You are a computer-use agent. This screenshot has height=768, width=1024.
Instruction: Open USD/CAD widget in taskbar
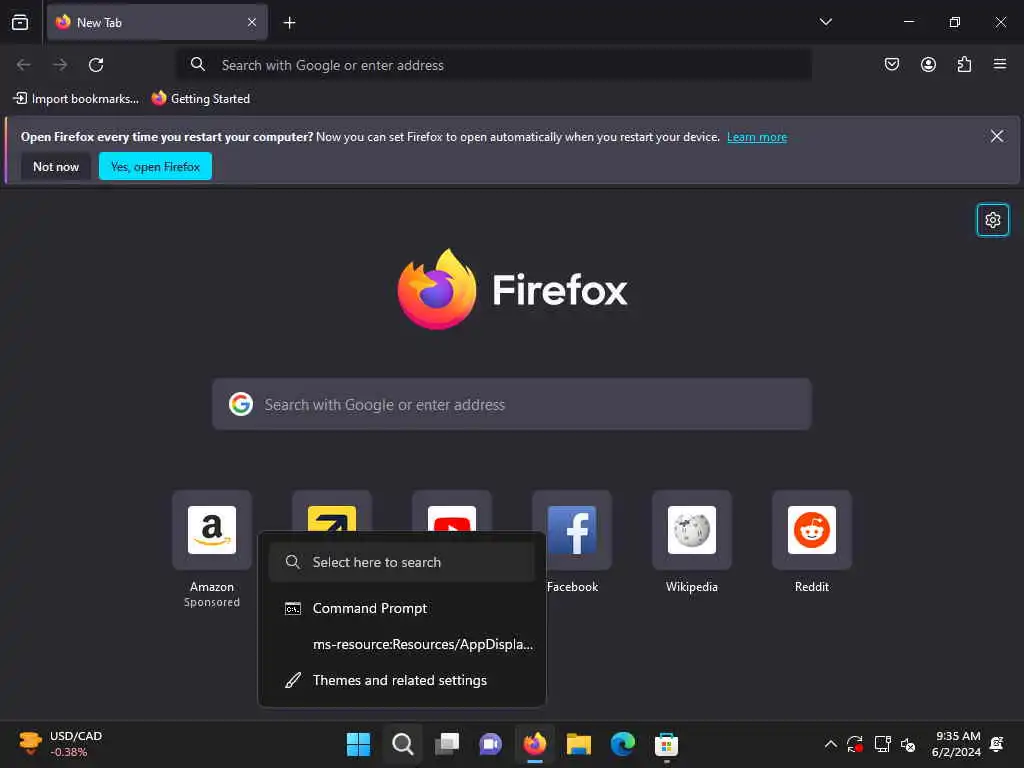coord(60,744)
